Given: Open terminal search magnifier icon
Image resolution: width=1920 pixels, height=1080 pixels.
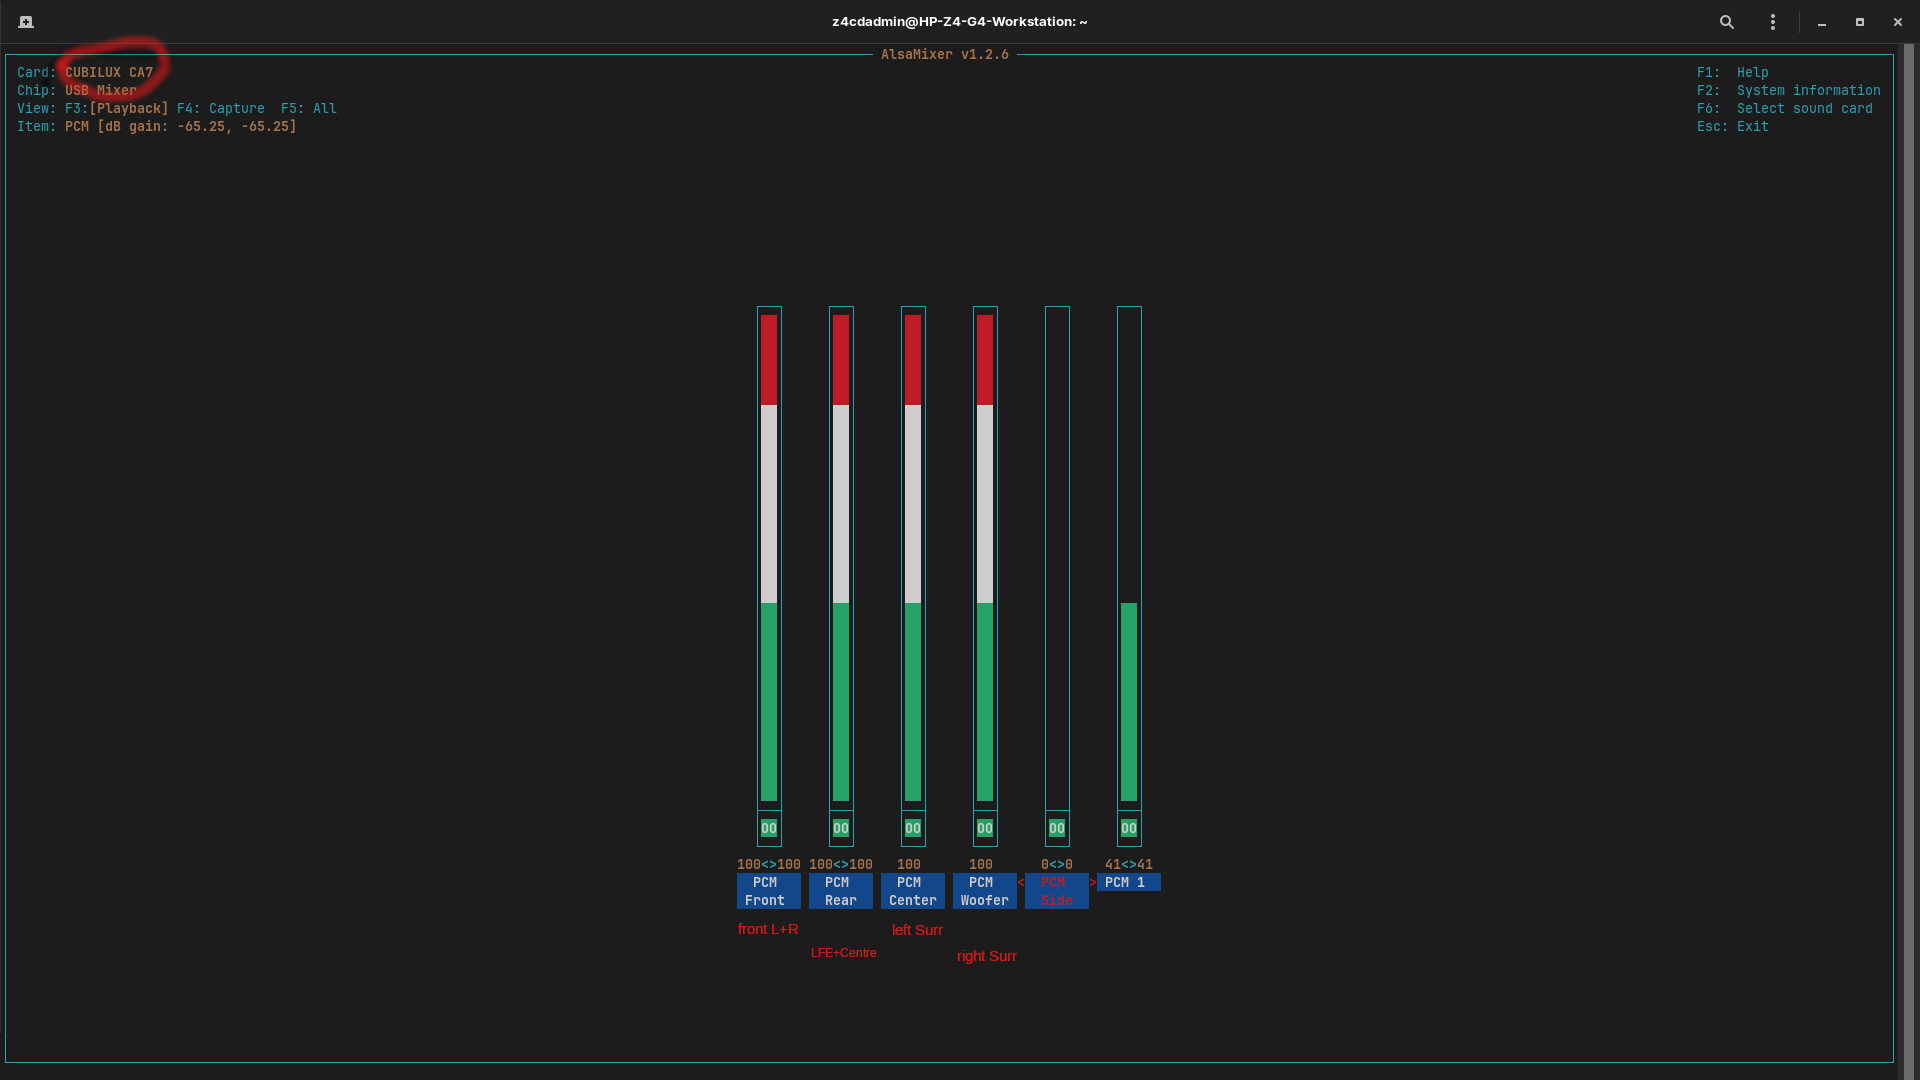Looking at the screenshot, I should pyautogui.click(x=1726, y=22).
